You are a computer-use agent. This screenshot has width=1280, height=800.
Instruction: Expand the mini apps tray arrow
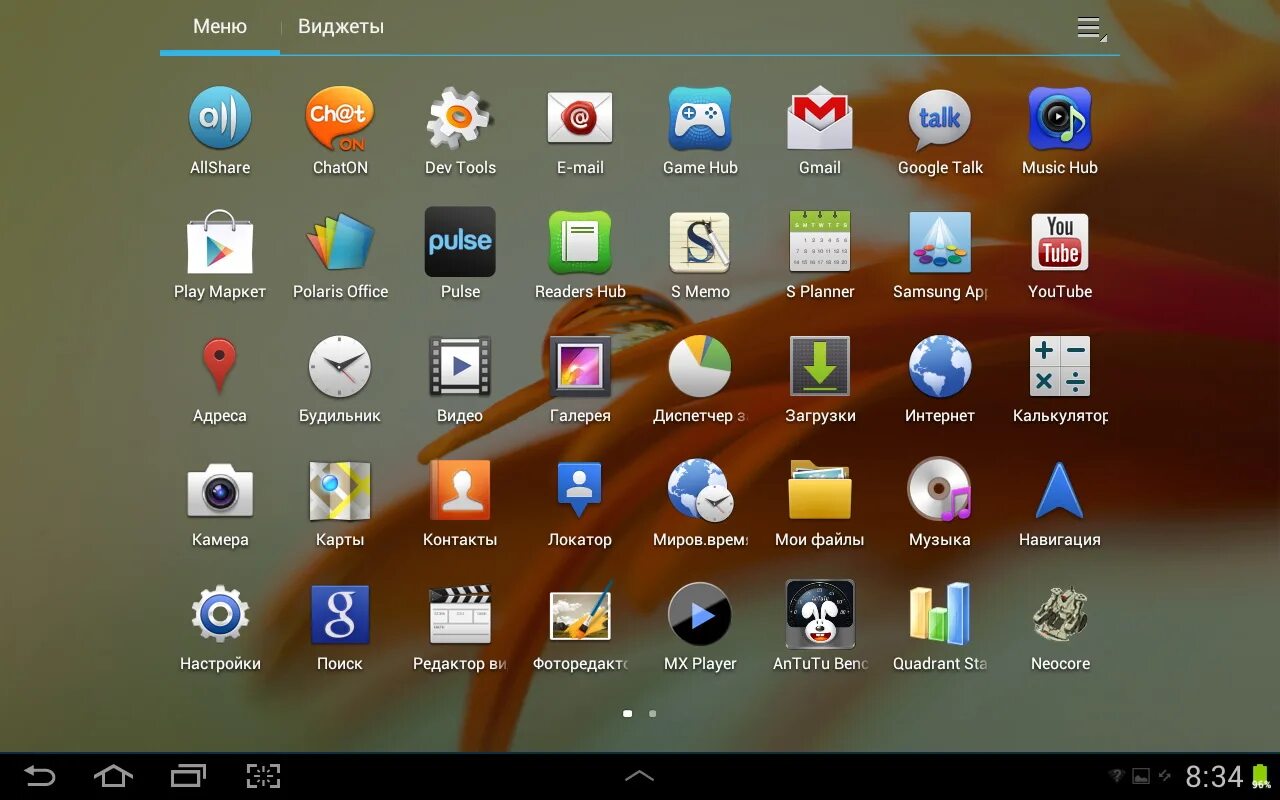click(640, 776)
